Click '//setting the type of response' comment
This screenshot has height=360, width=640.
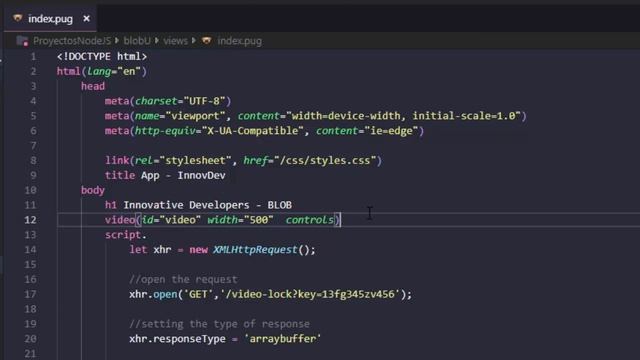(x=219, y=324)
